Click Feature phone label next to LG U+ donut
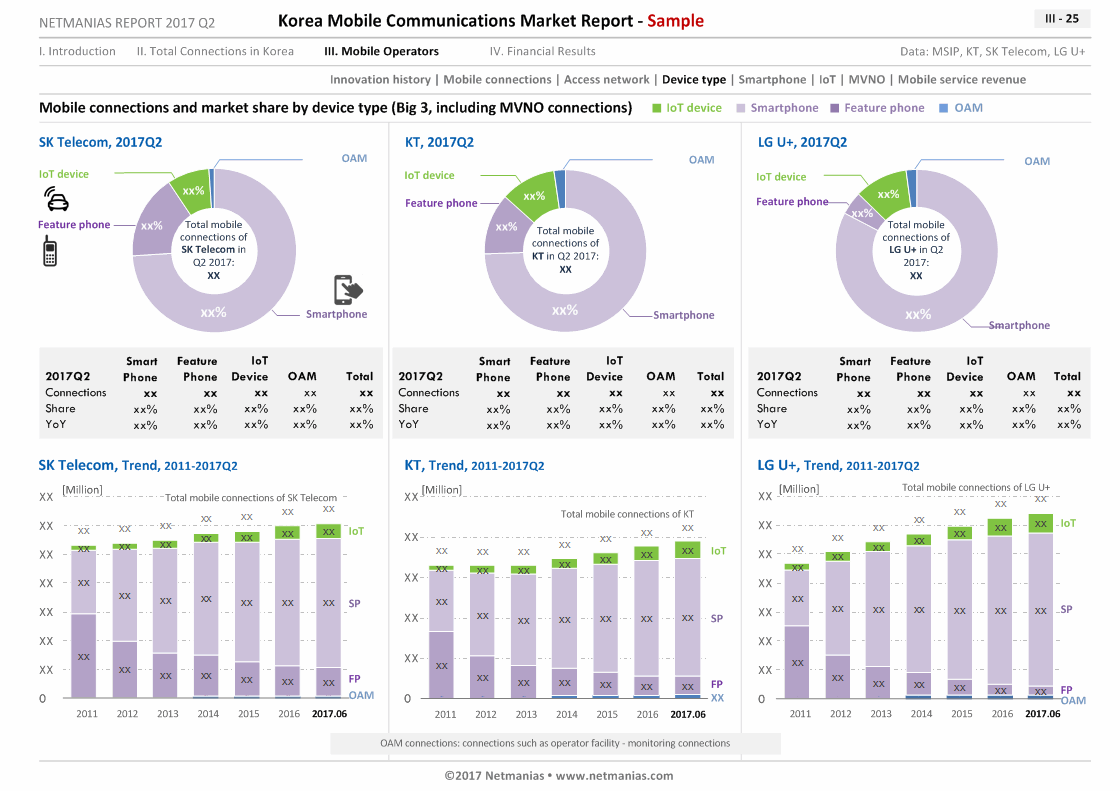The height and width of the screenshot is (791, 1120). [792, 202]
